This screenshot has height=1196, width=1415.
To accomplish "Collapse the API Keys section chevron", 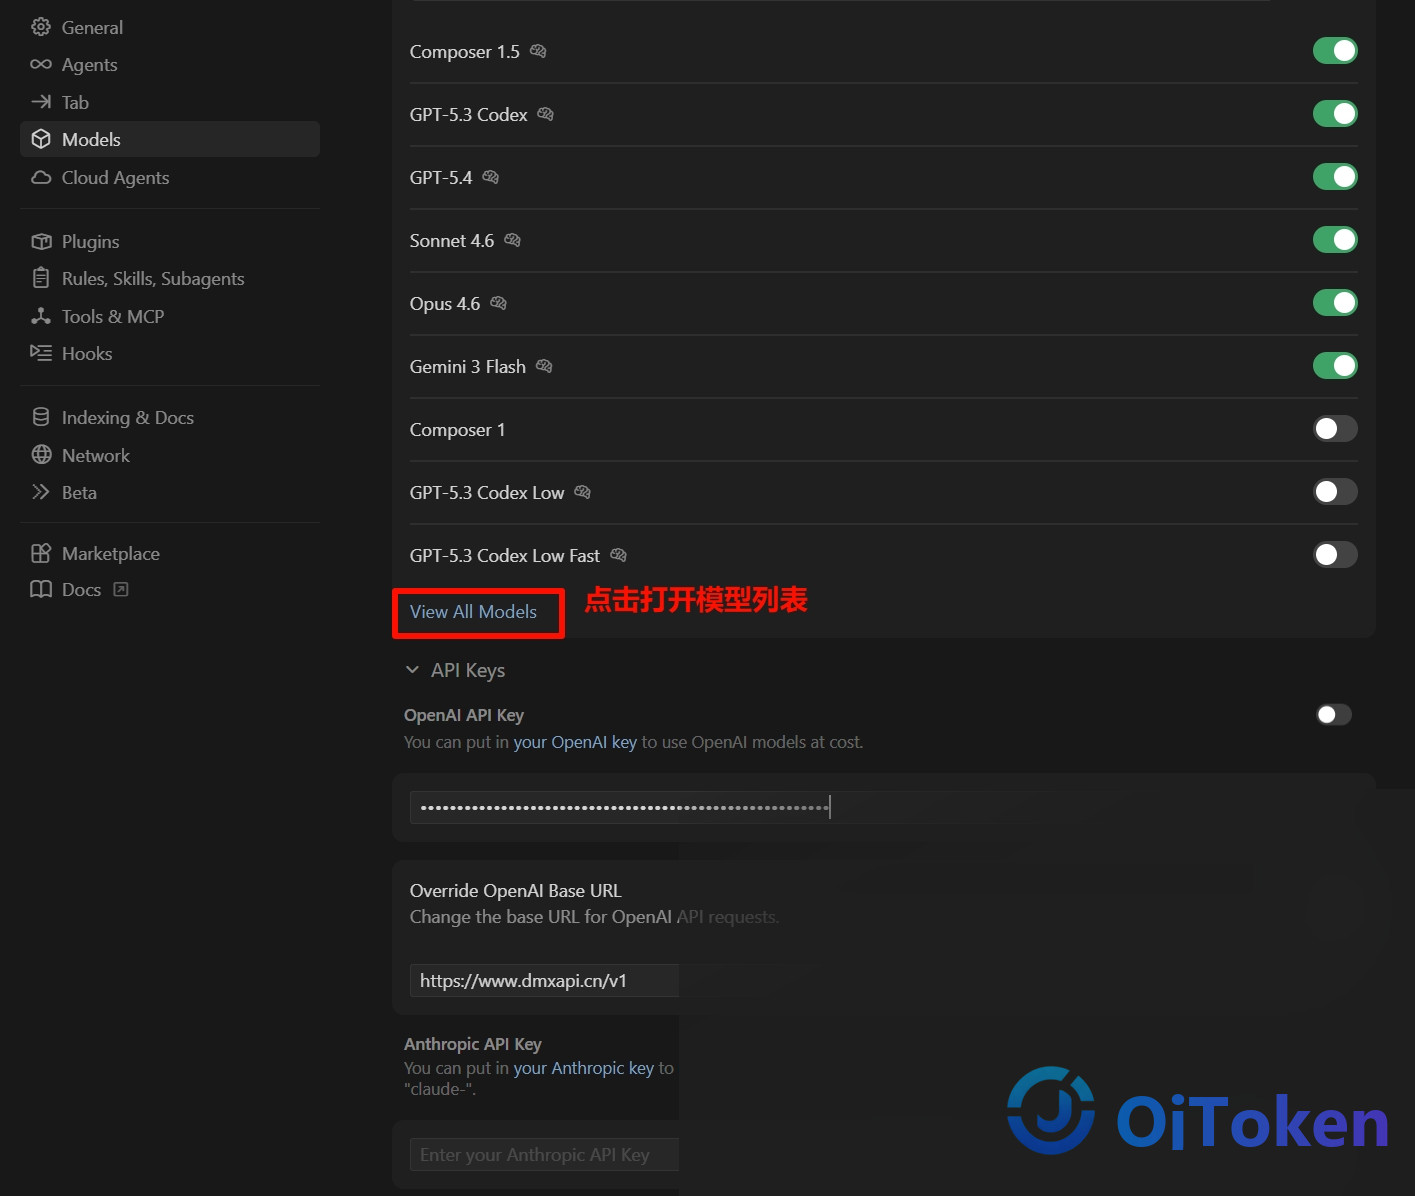I will pyautogui.click(x=412, y=670).
